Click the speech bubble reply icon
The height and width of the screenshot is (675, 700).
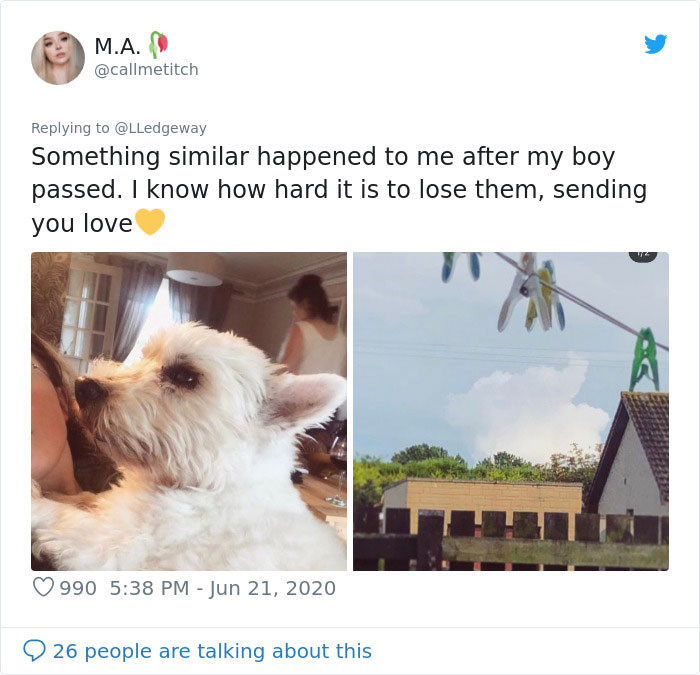34,651
